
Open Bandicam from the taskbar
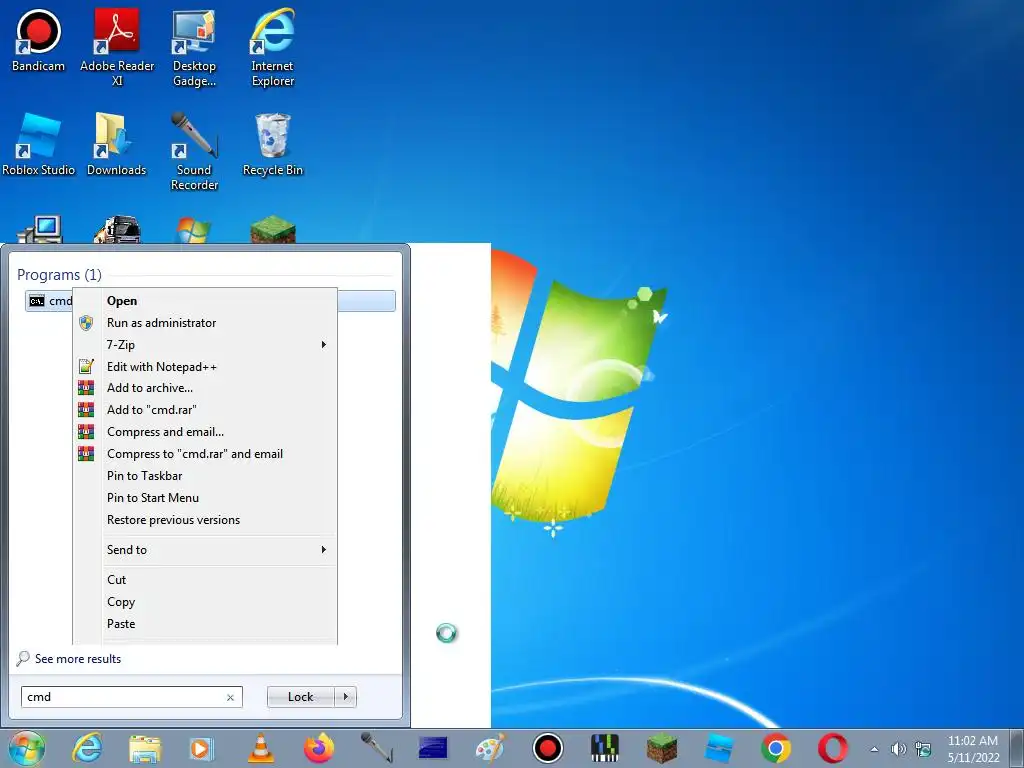[x=547, y=748]
